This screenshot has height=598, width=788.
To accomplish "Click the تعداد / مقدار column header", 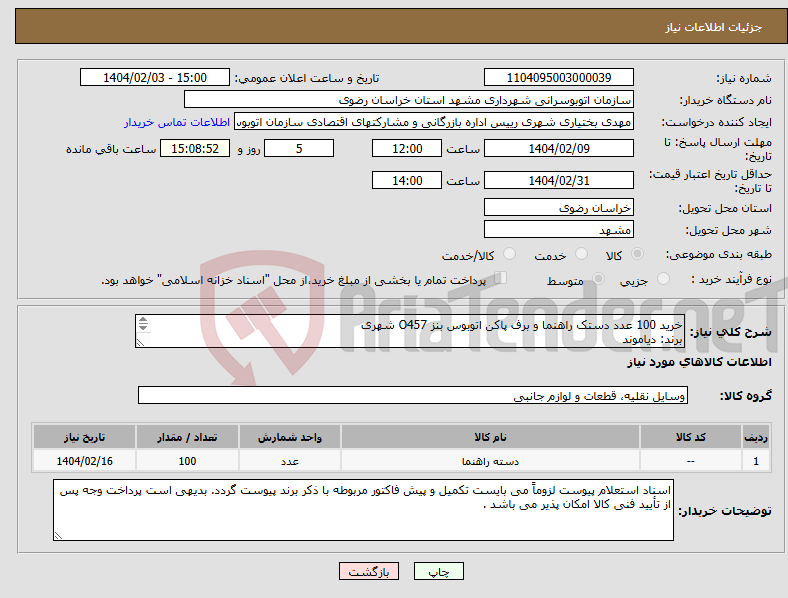I will [187, 437].
